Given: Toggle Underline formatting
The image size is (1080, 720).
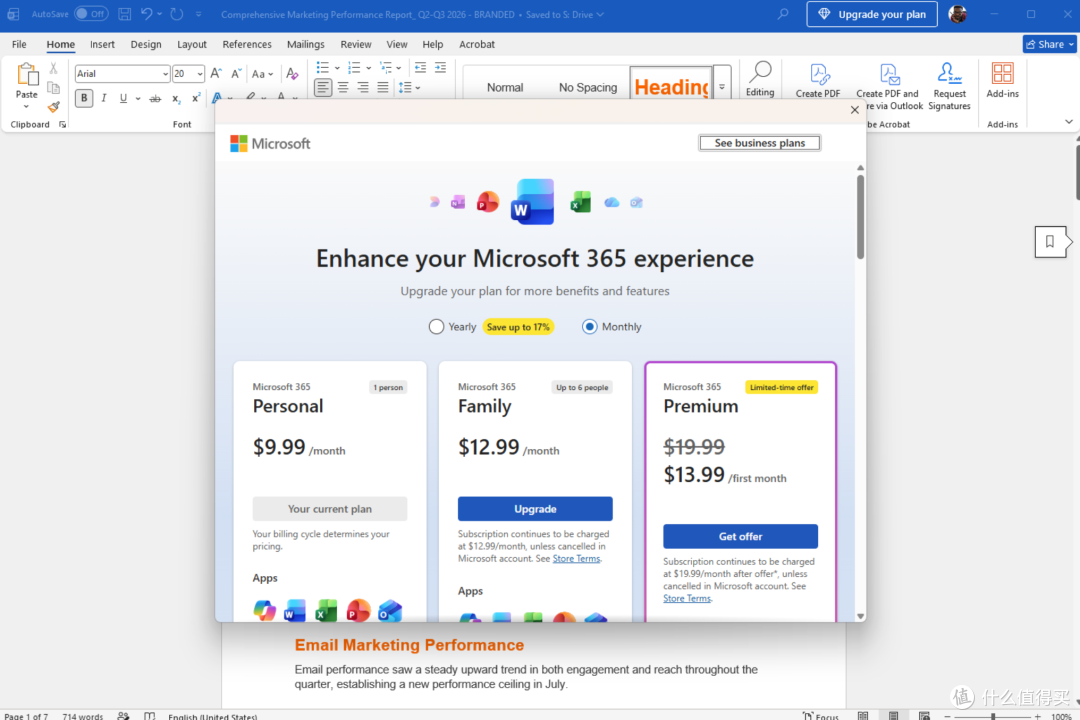Looking at the screenshot, I should [123, 98].
